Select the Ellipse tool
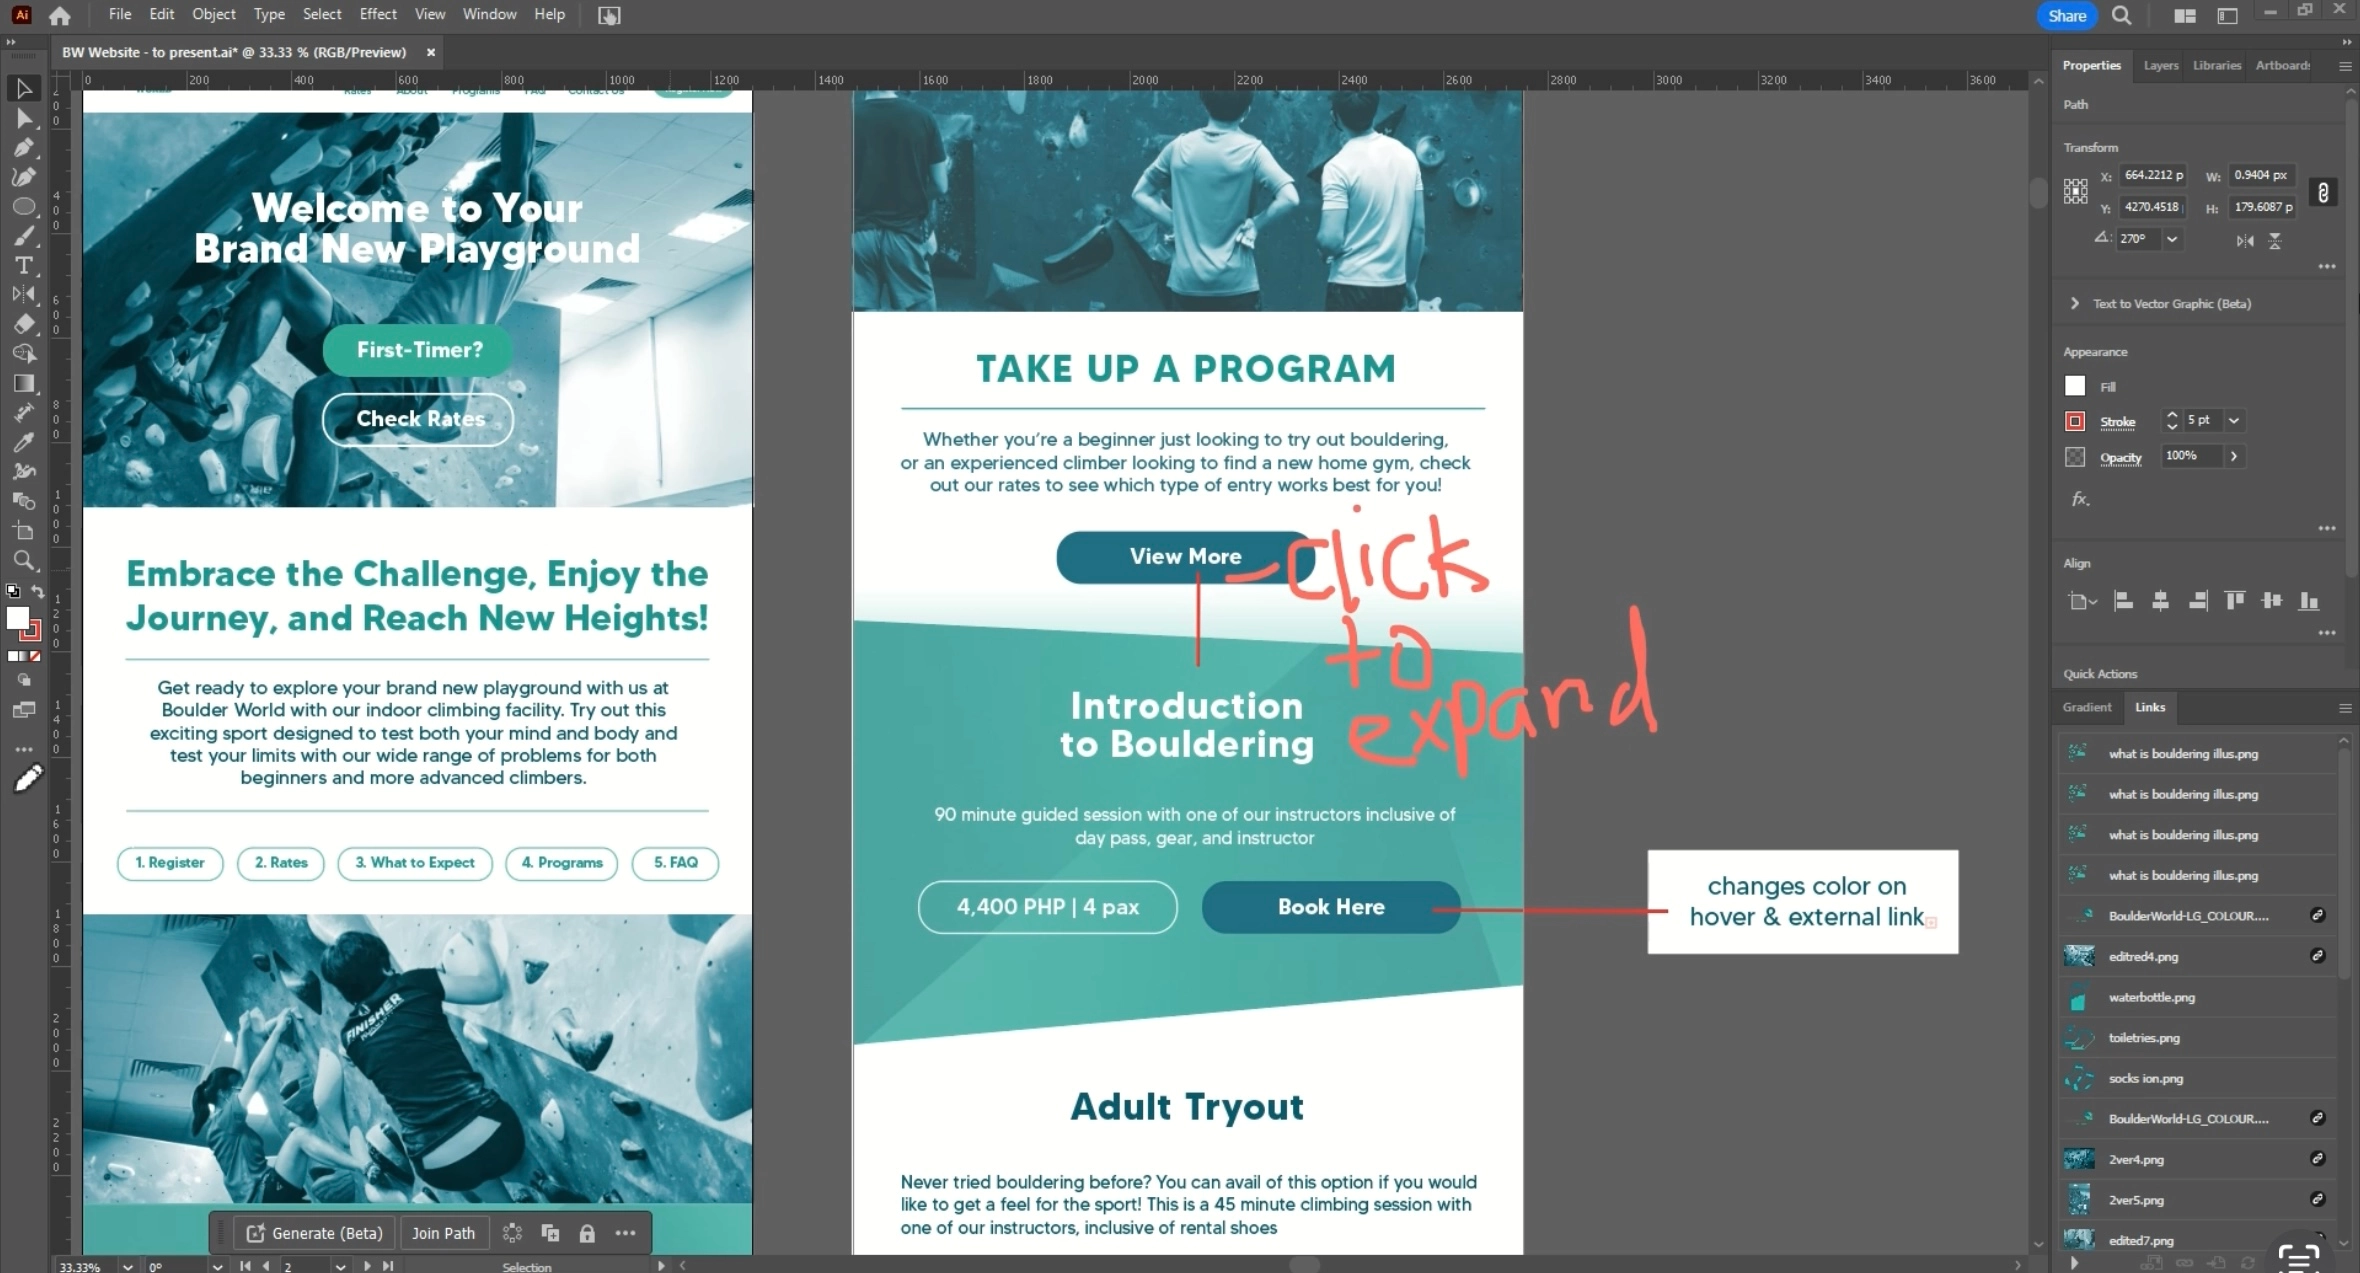This screenshot has height=1273, width=2360. tap(24, 207)
